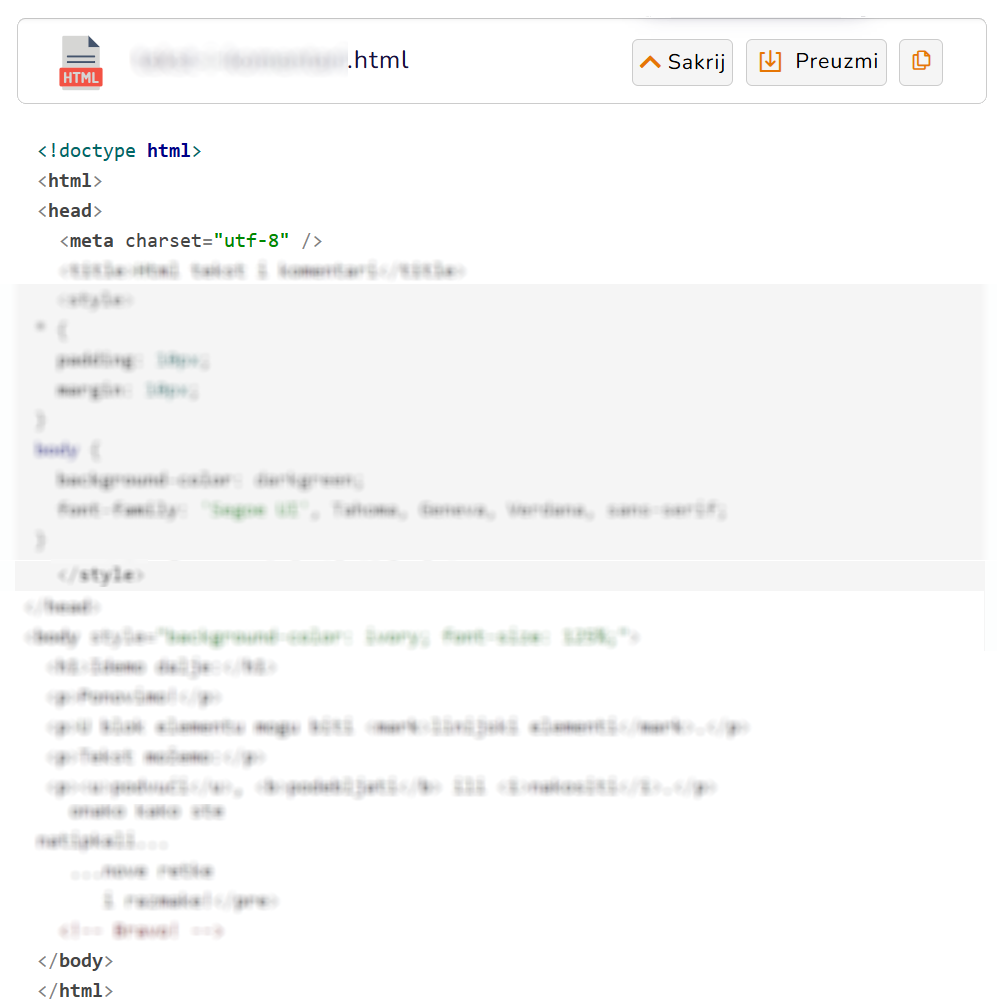Viewport: 997px width, 1008px height.
Task: Click the word charset in the meta tag
Action: coord(163,241)
